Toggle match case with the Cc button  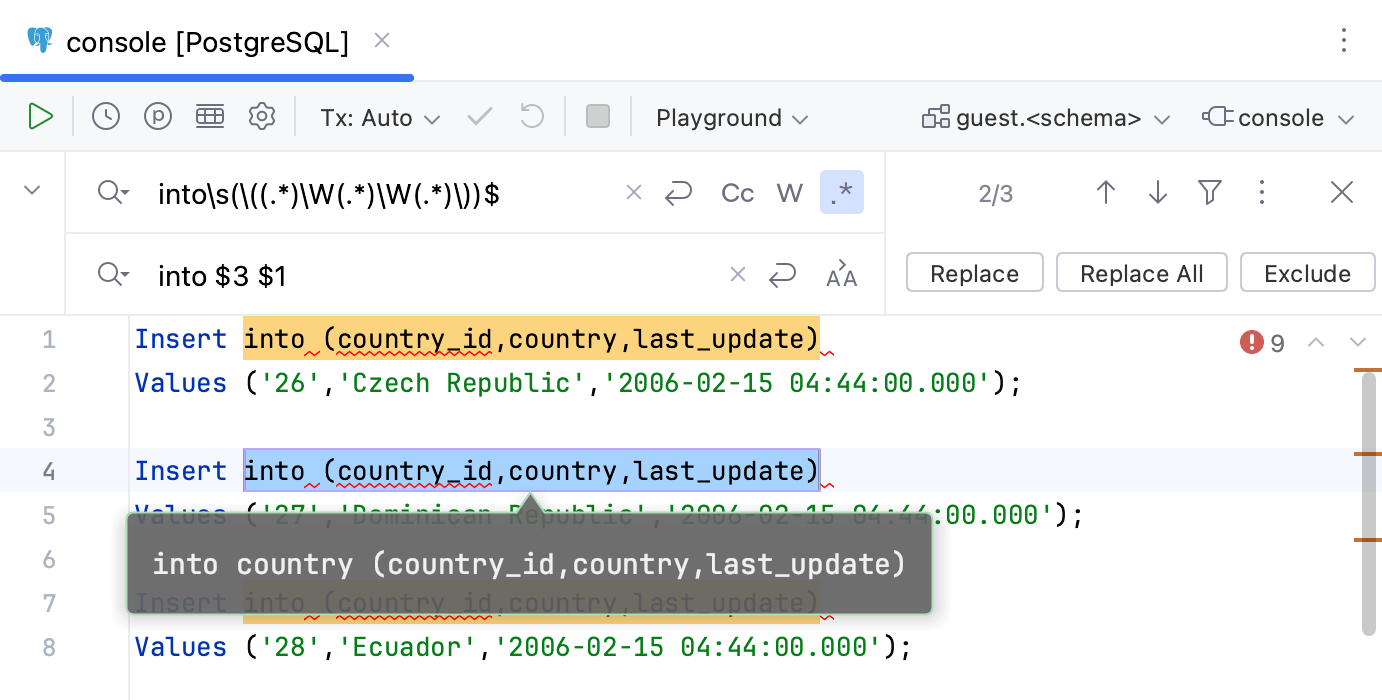click(738, 193)
